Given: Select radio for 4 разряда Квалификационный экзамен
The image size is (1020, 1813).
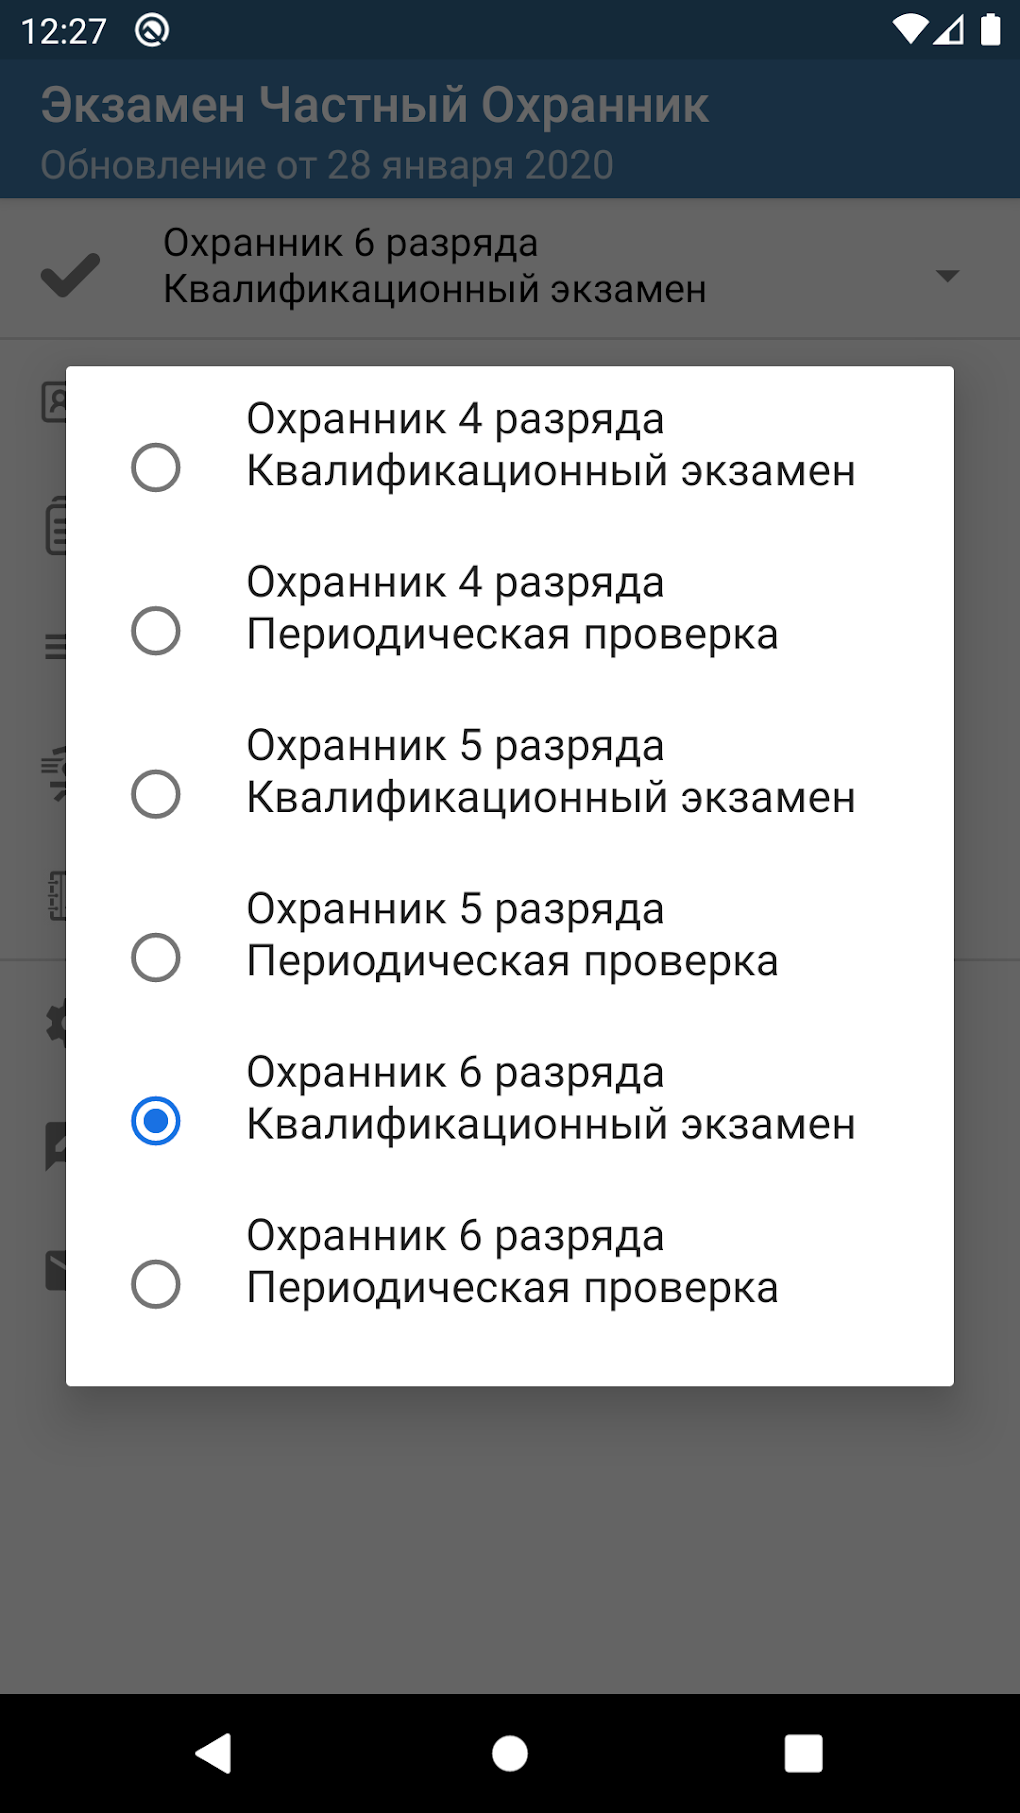Looking at the screenshot, I should coord(156,467).
